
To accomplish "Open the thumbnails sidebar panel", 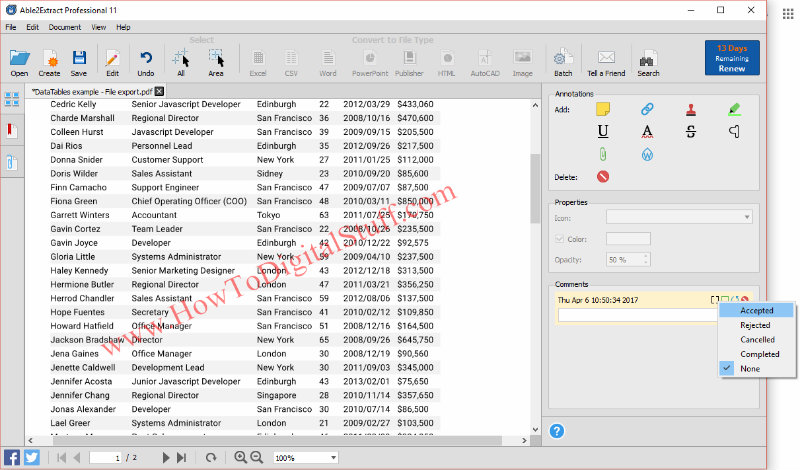I will click(x=12, y=99).
